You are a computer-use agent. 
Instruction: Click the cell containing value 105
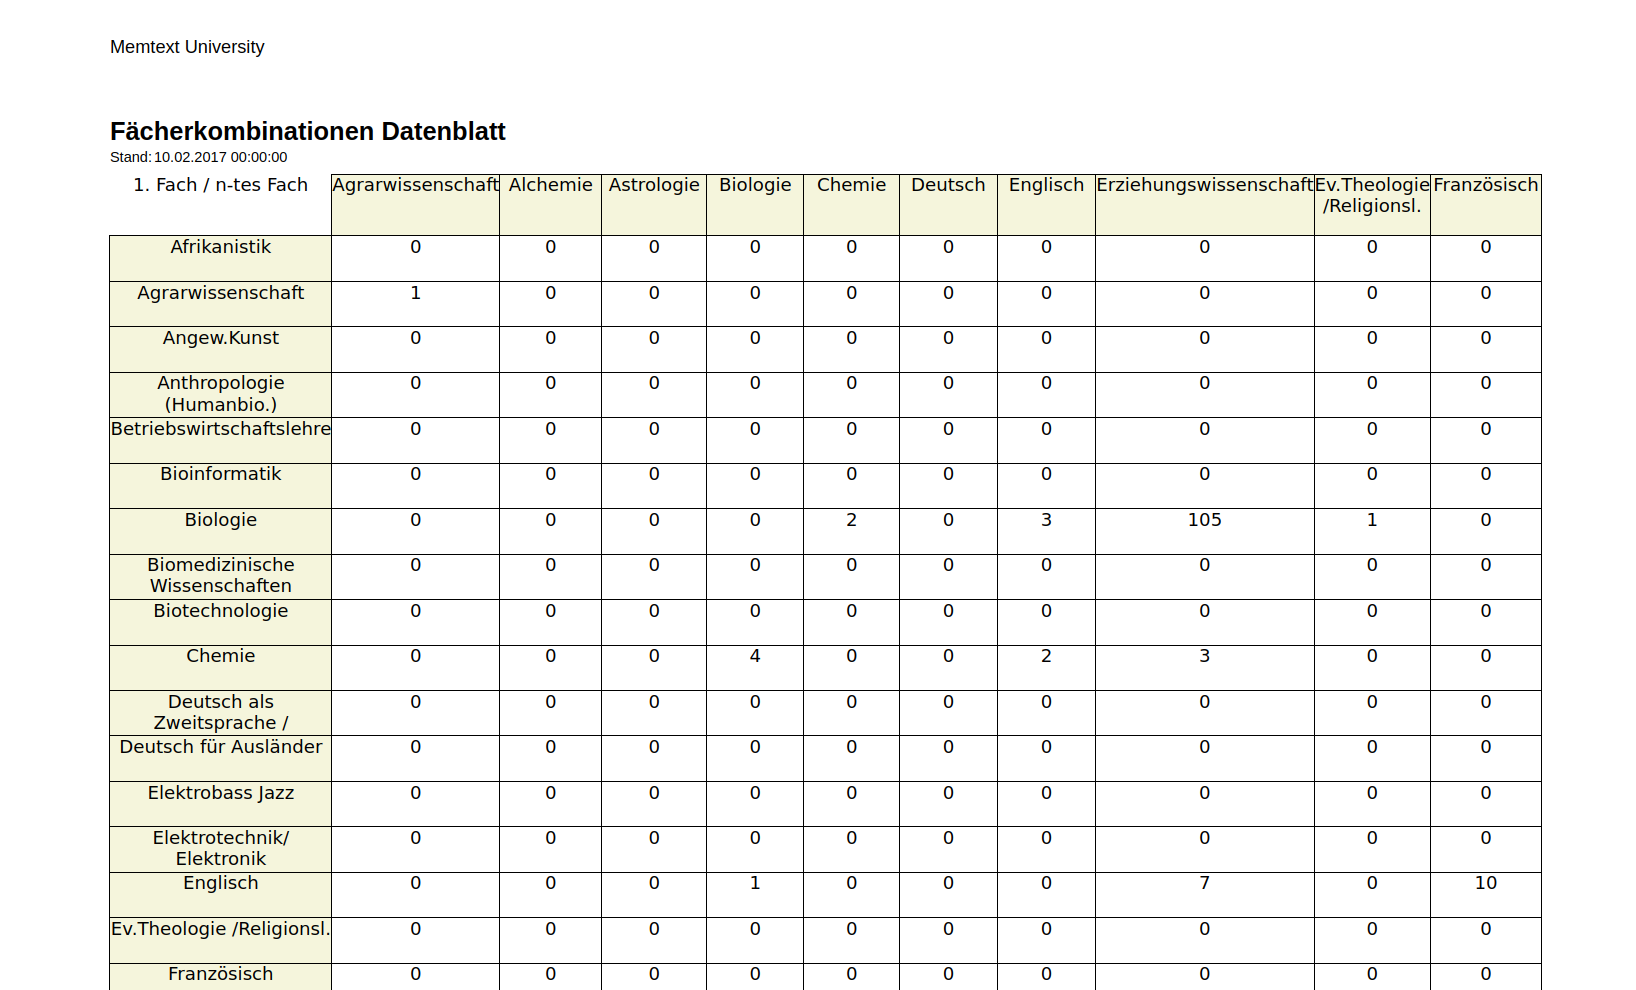(x=1204, y=520)
